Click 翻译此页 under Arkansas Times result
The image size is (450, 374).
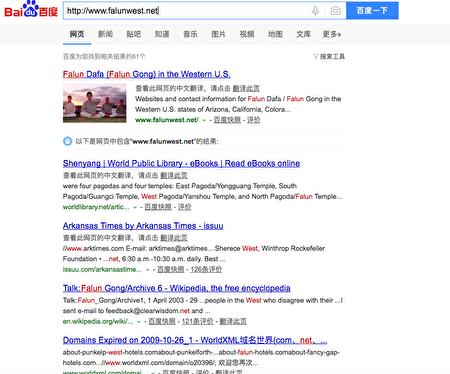point(174,238)
